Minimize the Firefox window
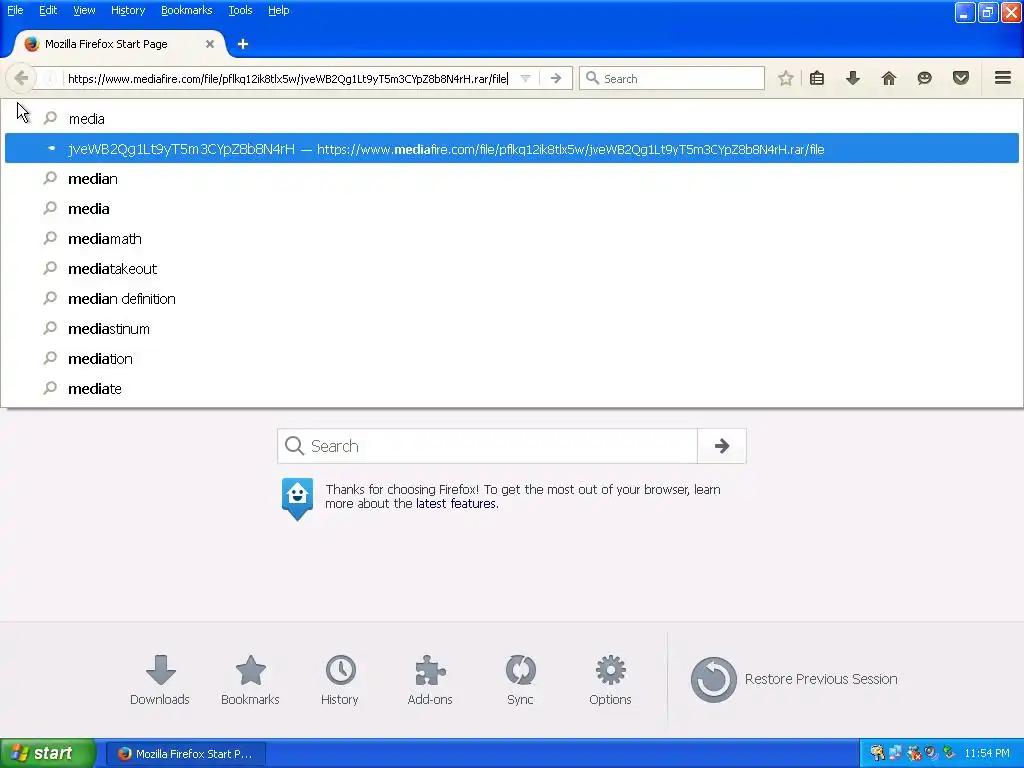The height and width of the screenshot is (768, 1024). click(965, 12)
